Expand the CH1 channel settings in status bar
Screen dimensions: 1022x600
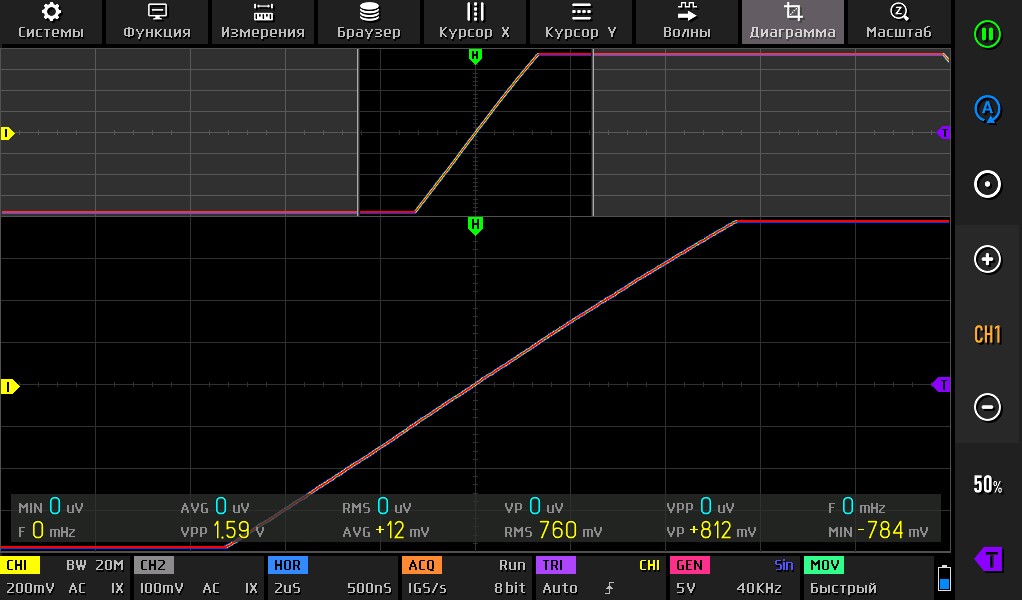(x=65, y=577)
